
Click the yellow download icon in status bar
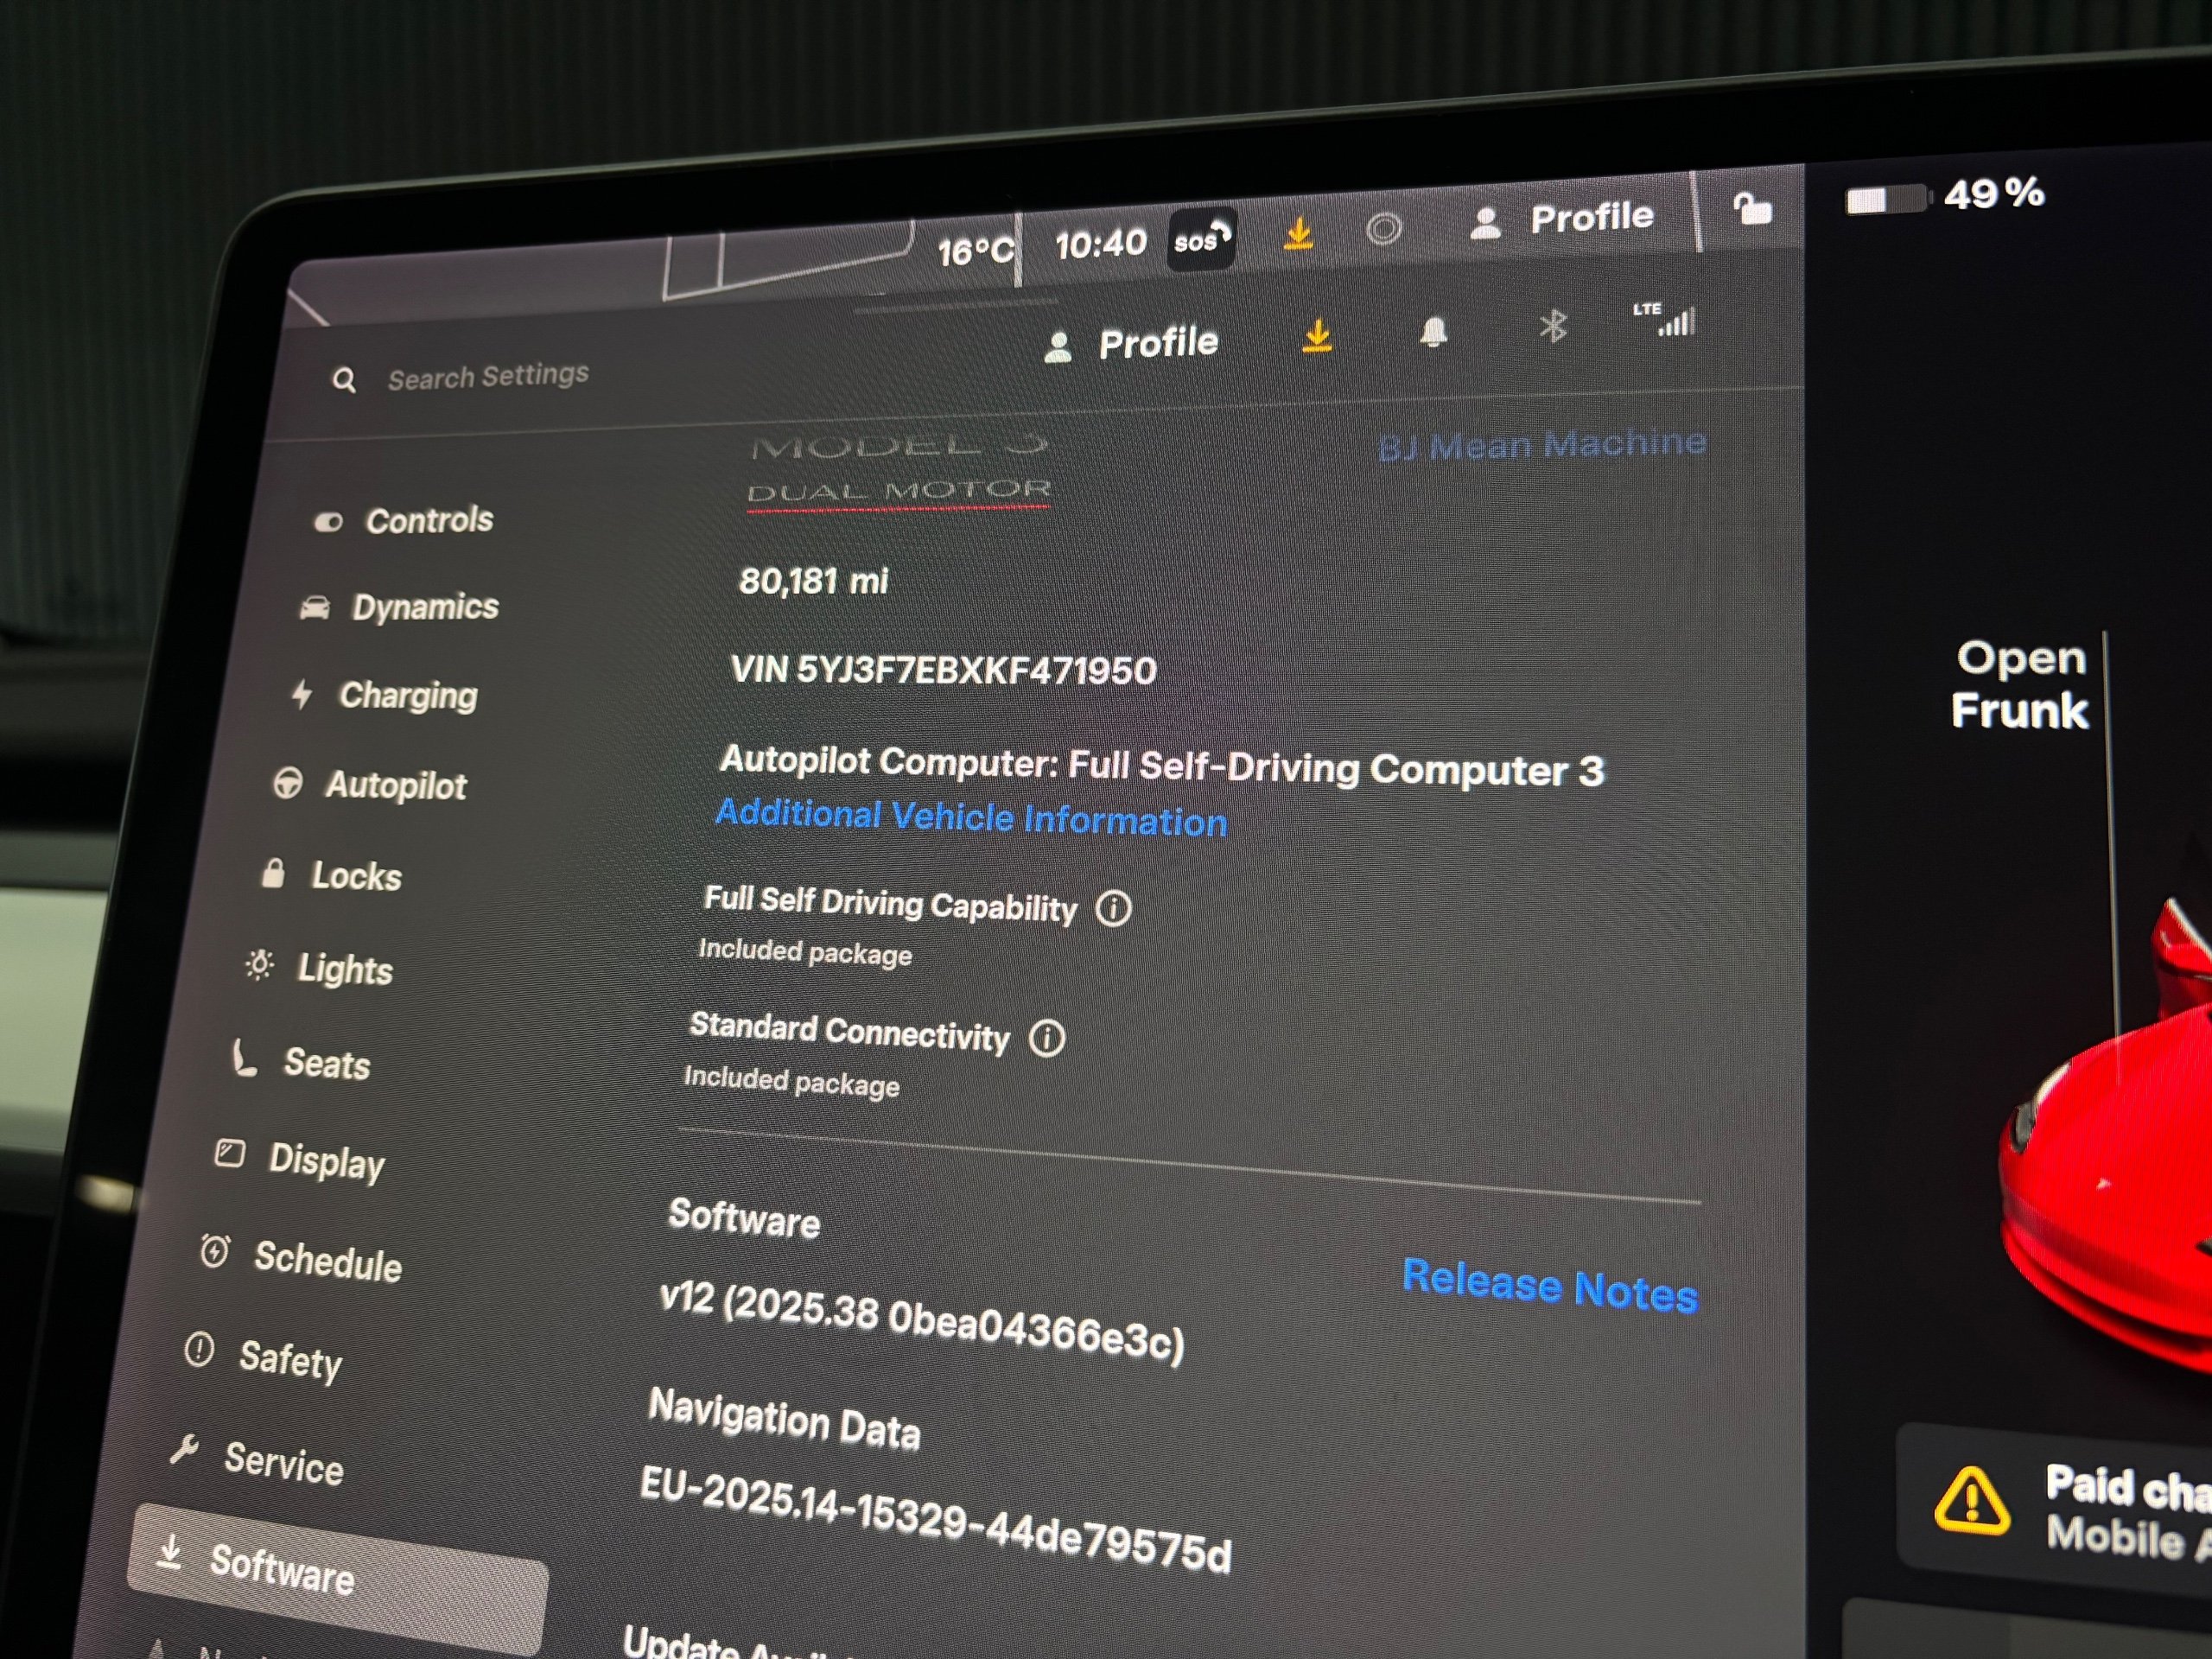tap(1298, 234)
